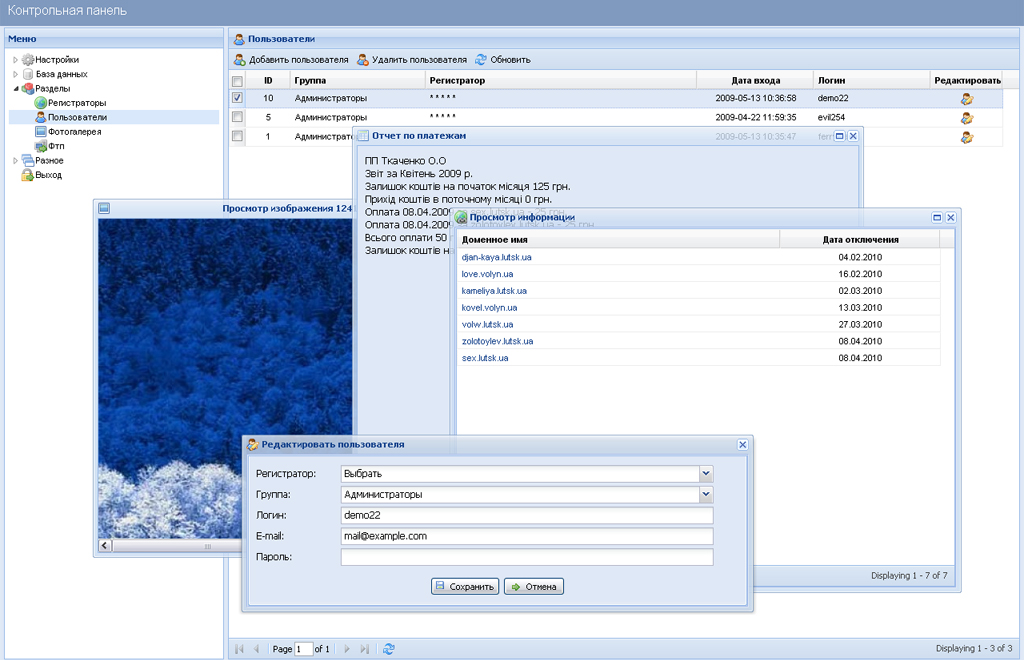Click Обновить refresh toolbar button

(x=502, y=59)
